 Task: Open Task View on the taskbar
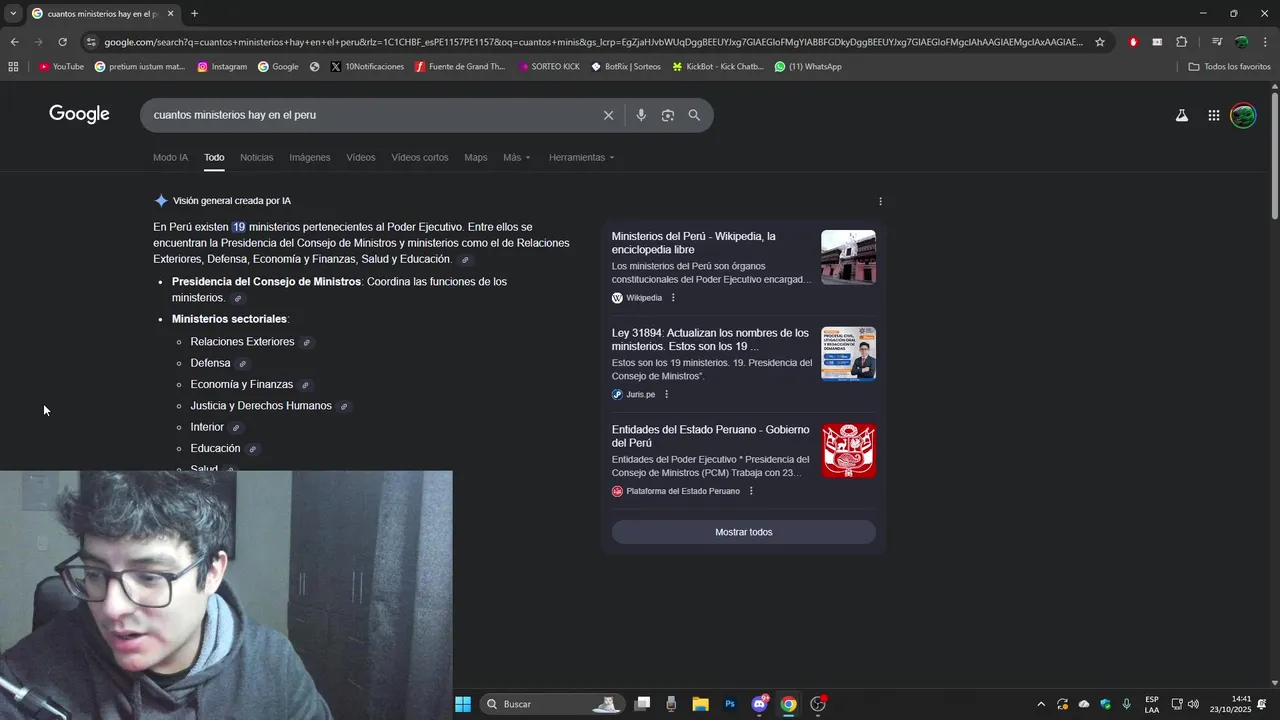click(642, 704)
